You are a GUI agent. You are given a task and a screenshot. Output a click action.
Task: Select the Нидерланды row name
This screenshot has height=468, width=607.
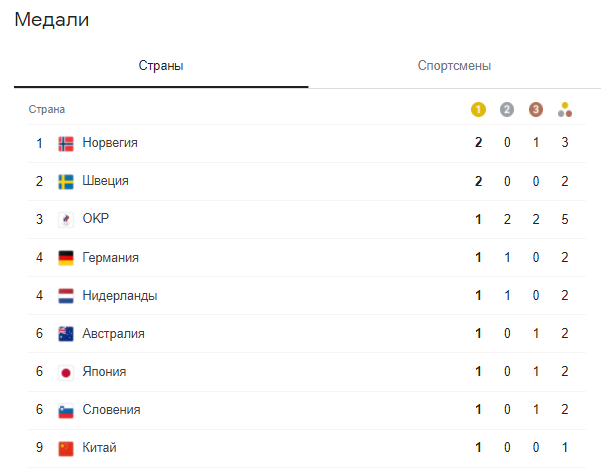(119, 295)
